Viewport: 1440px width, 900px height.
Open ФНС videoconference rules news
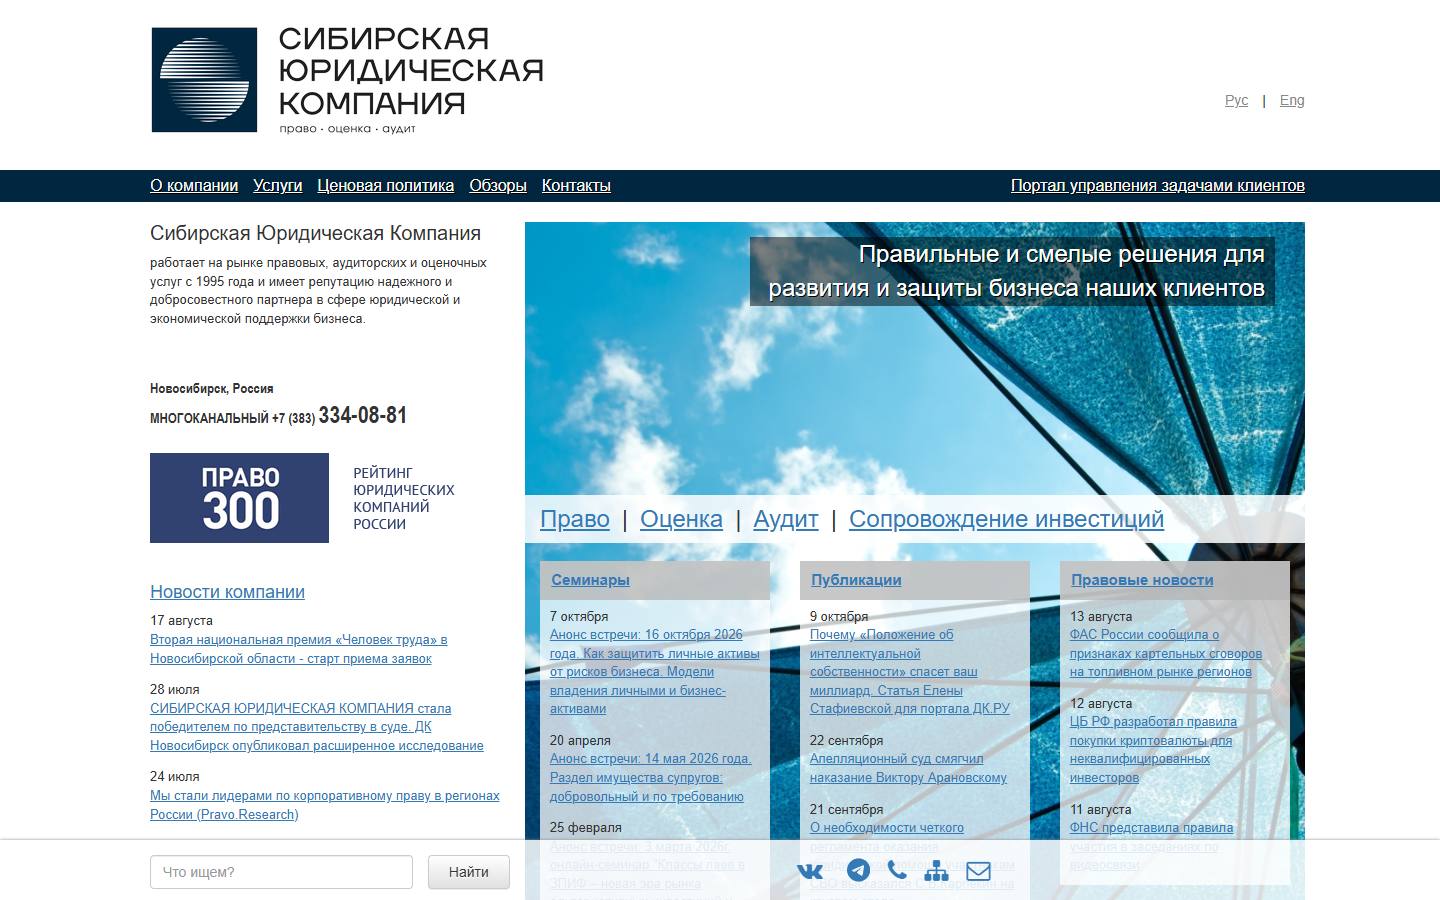coord(1151,845)
